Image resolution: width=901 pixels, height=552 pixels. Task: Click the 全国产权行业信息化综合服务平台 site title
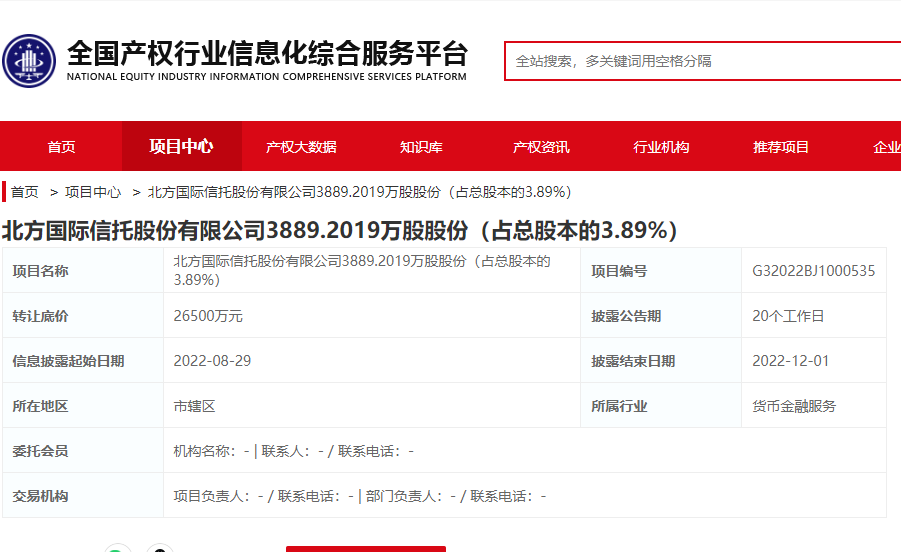tap(267, 53)
